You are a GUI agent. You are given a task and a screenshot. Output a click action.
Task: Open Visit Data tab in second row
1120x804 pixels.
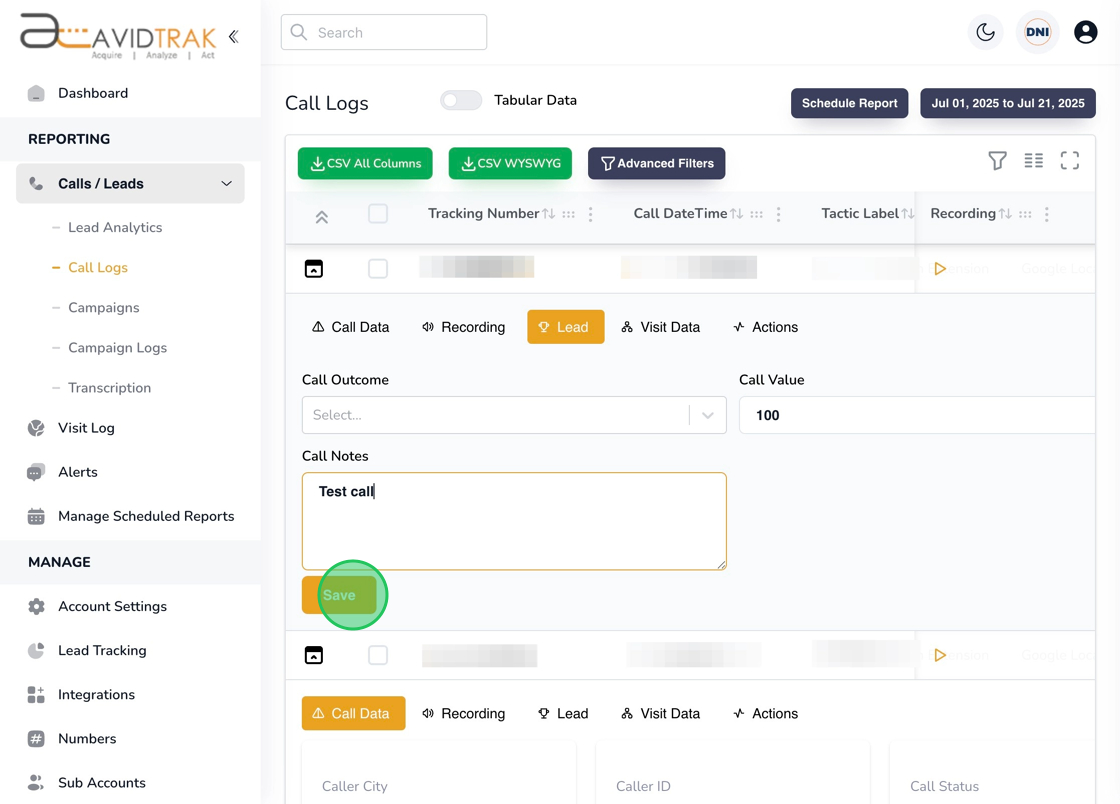click(660, 713)
